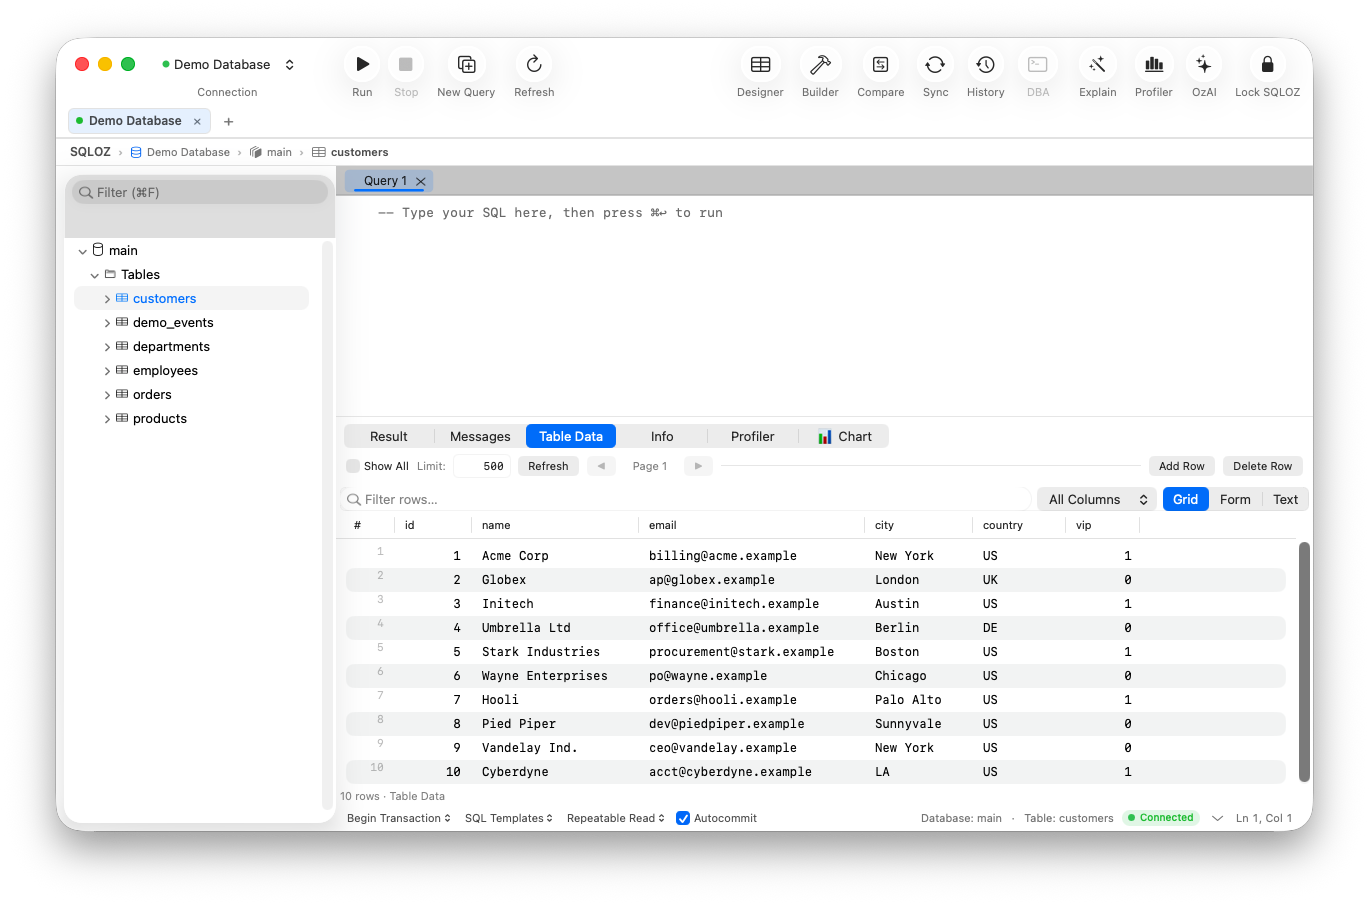The height and width of the screenshot is (905, 1369).
Task: Go to the previous page arrow
Action: [601, 466]
